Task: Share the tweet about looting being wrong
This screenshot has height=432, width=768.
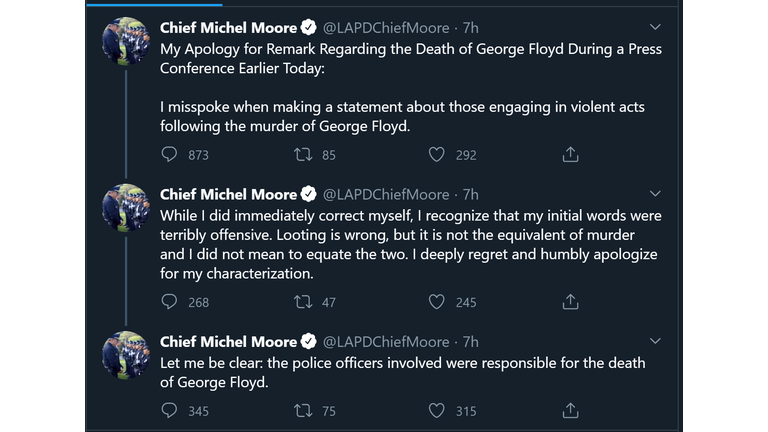Action: (x=571, y=302)
